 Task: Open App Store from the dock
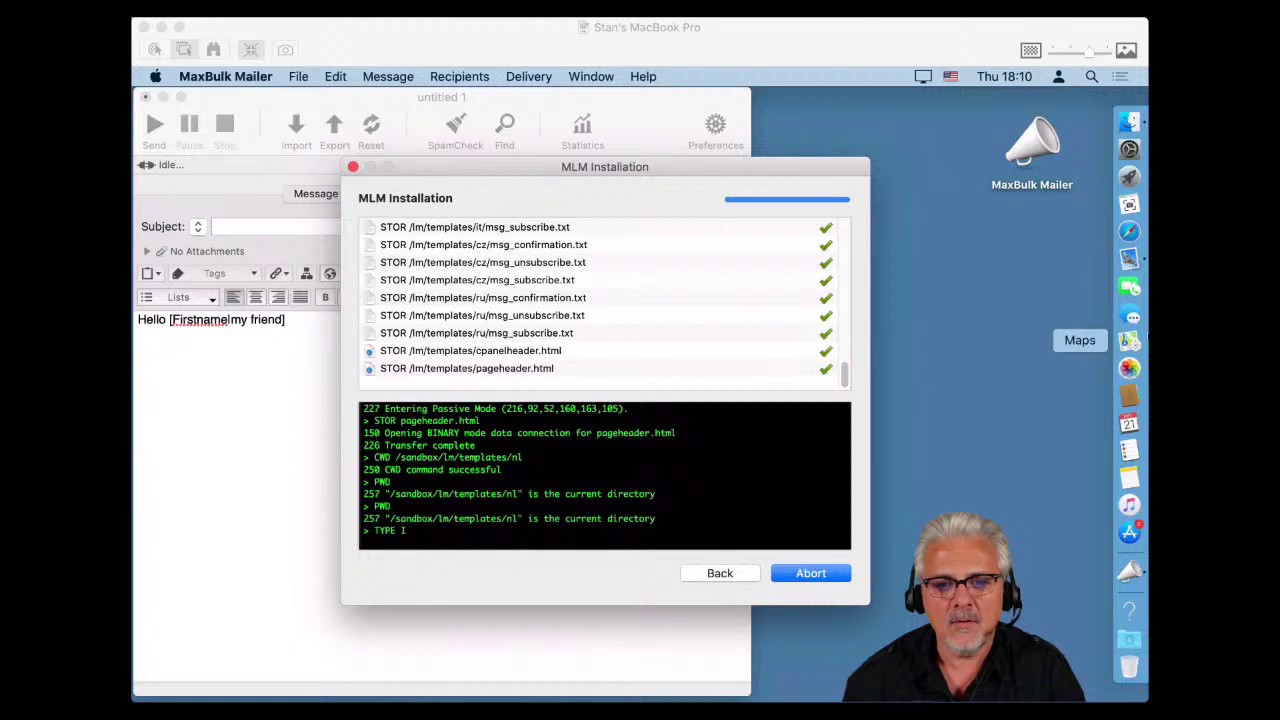1129,532
